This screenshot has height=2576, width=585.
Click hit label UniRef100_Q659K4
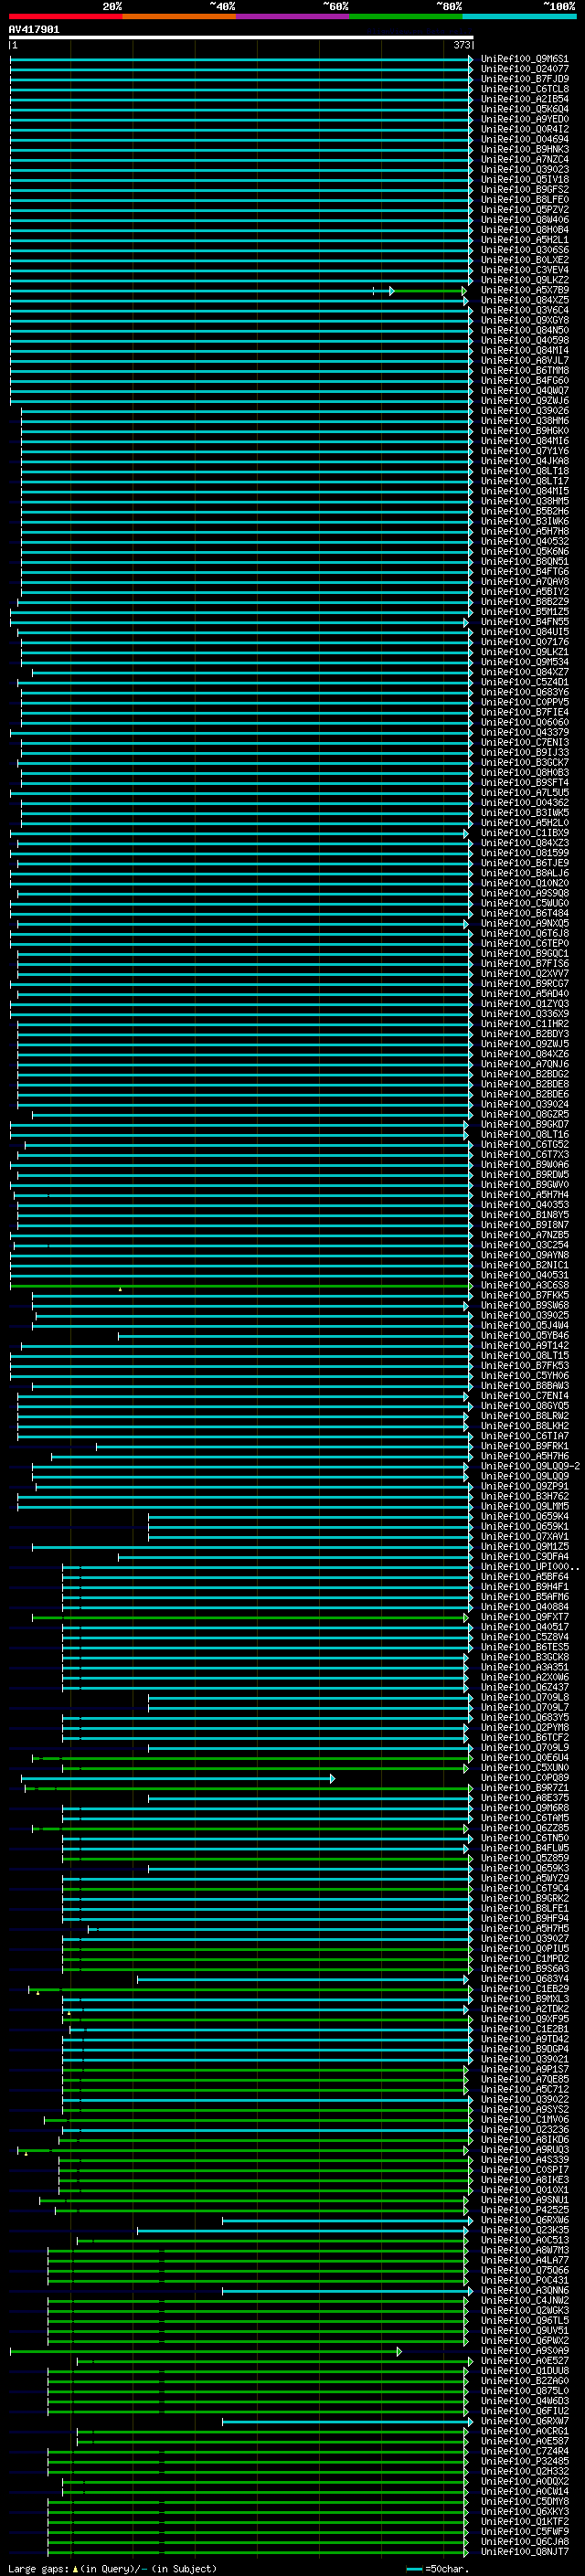(x=524, y=1516)
